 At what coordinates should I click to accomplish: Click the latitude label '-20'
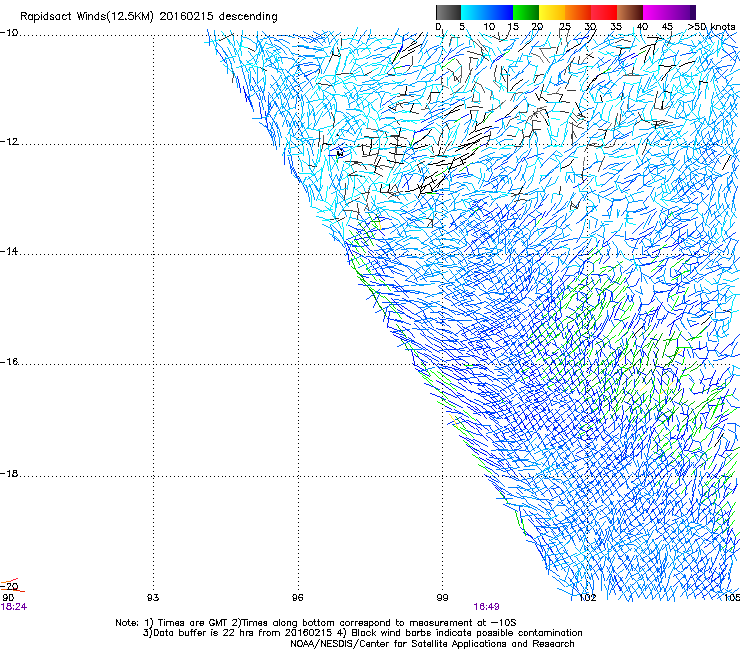click(9, 586)
